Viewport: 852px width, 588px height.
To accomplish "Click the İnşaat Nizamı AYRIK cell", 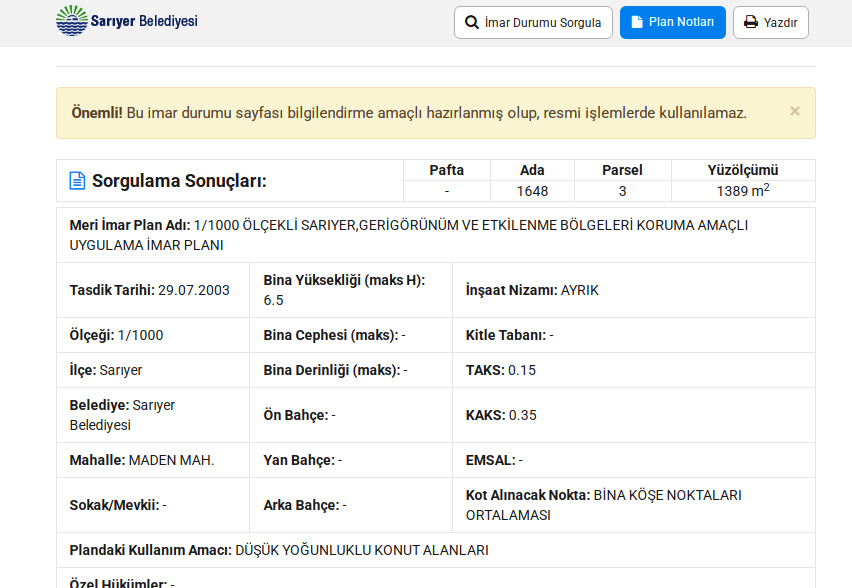I will tap(634, 290).
